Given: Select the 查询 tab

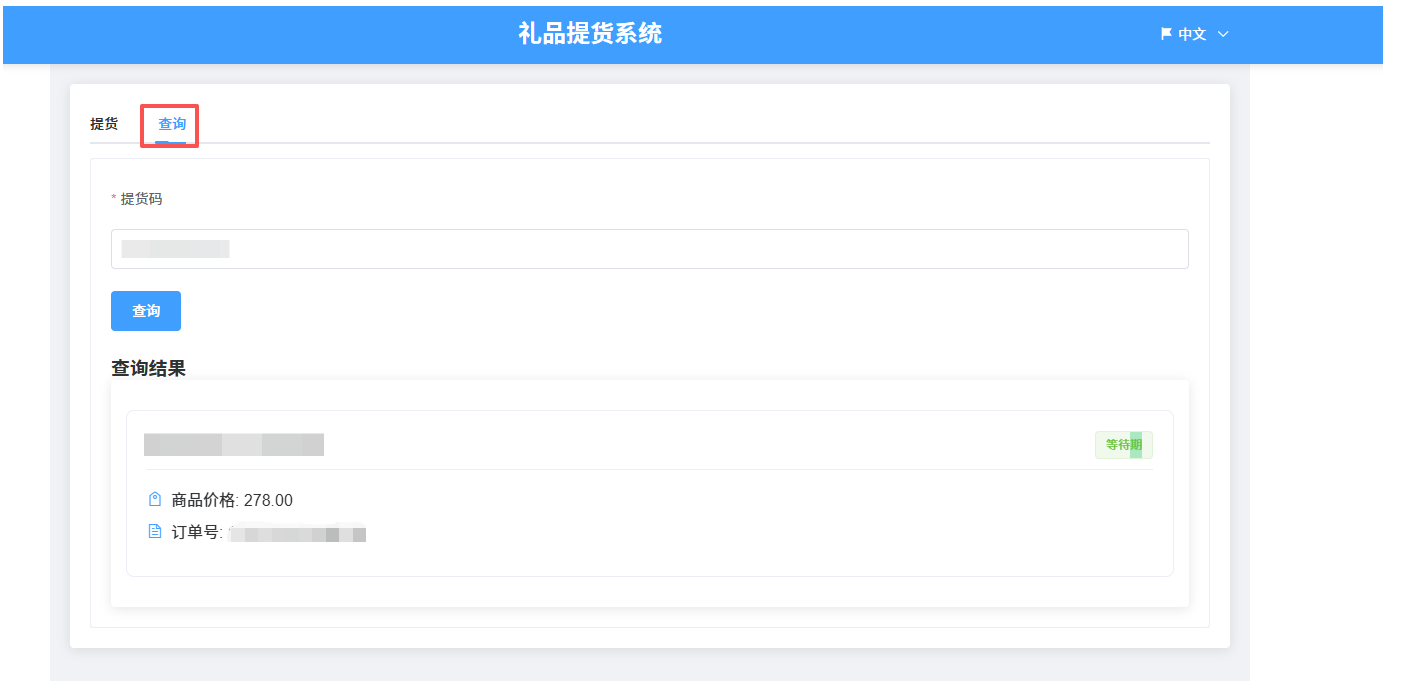Looking at the screenshot, I should [x=172, y=124].
